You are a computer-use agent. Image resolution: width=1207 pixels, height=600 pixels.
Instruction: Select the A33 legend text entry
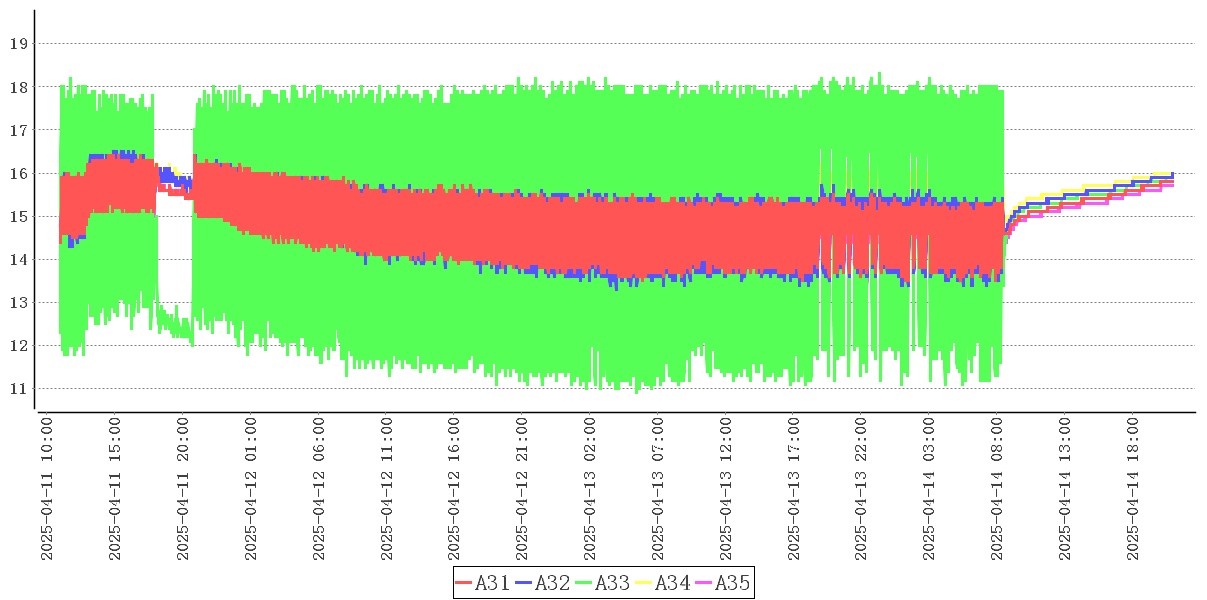click(x=612, y=582)
